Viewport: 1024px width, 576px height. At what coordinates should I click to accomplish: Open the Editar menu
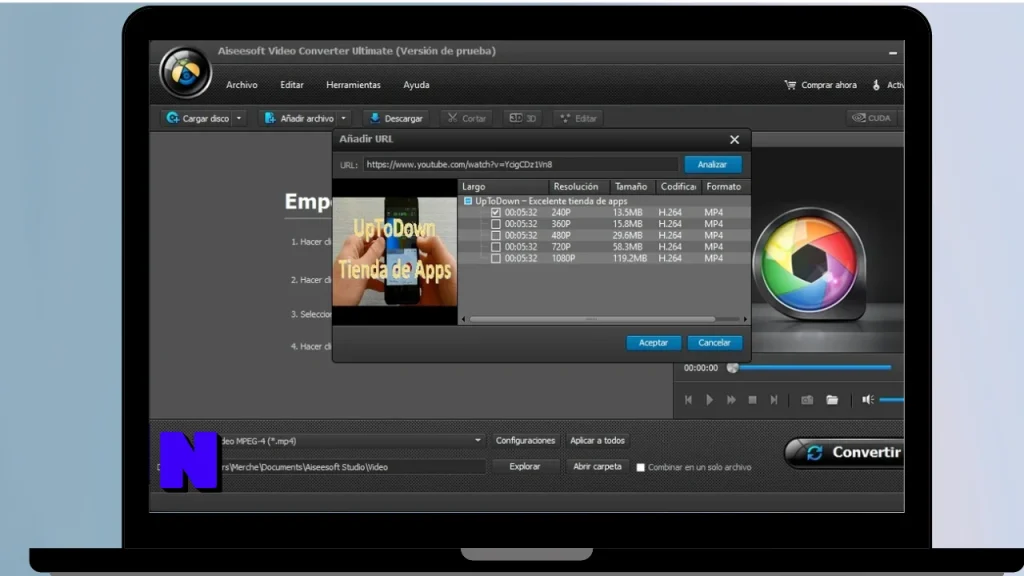point(292,85)
